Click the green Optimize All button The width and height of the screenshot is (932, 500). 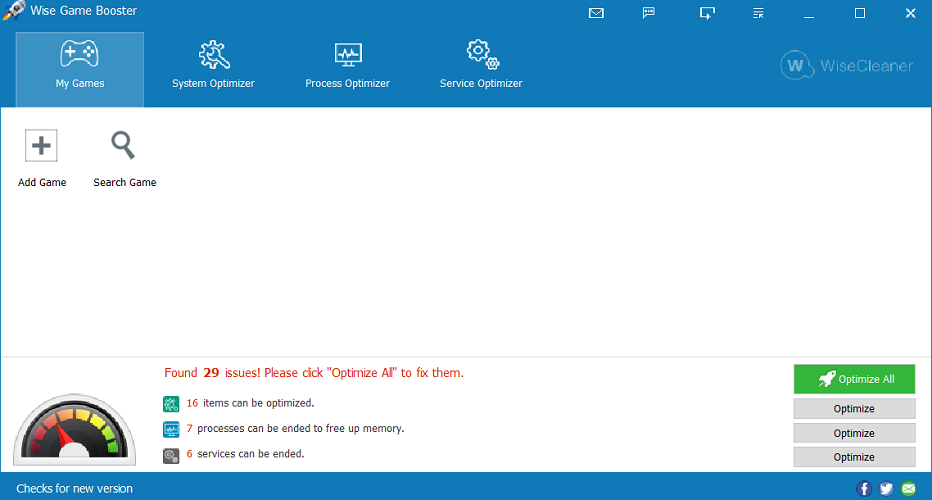(854, 379)
